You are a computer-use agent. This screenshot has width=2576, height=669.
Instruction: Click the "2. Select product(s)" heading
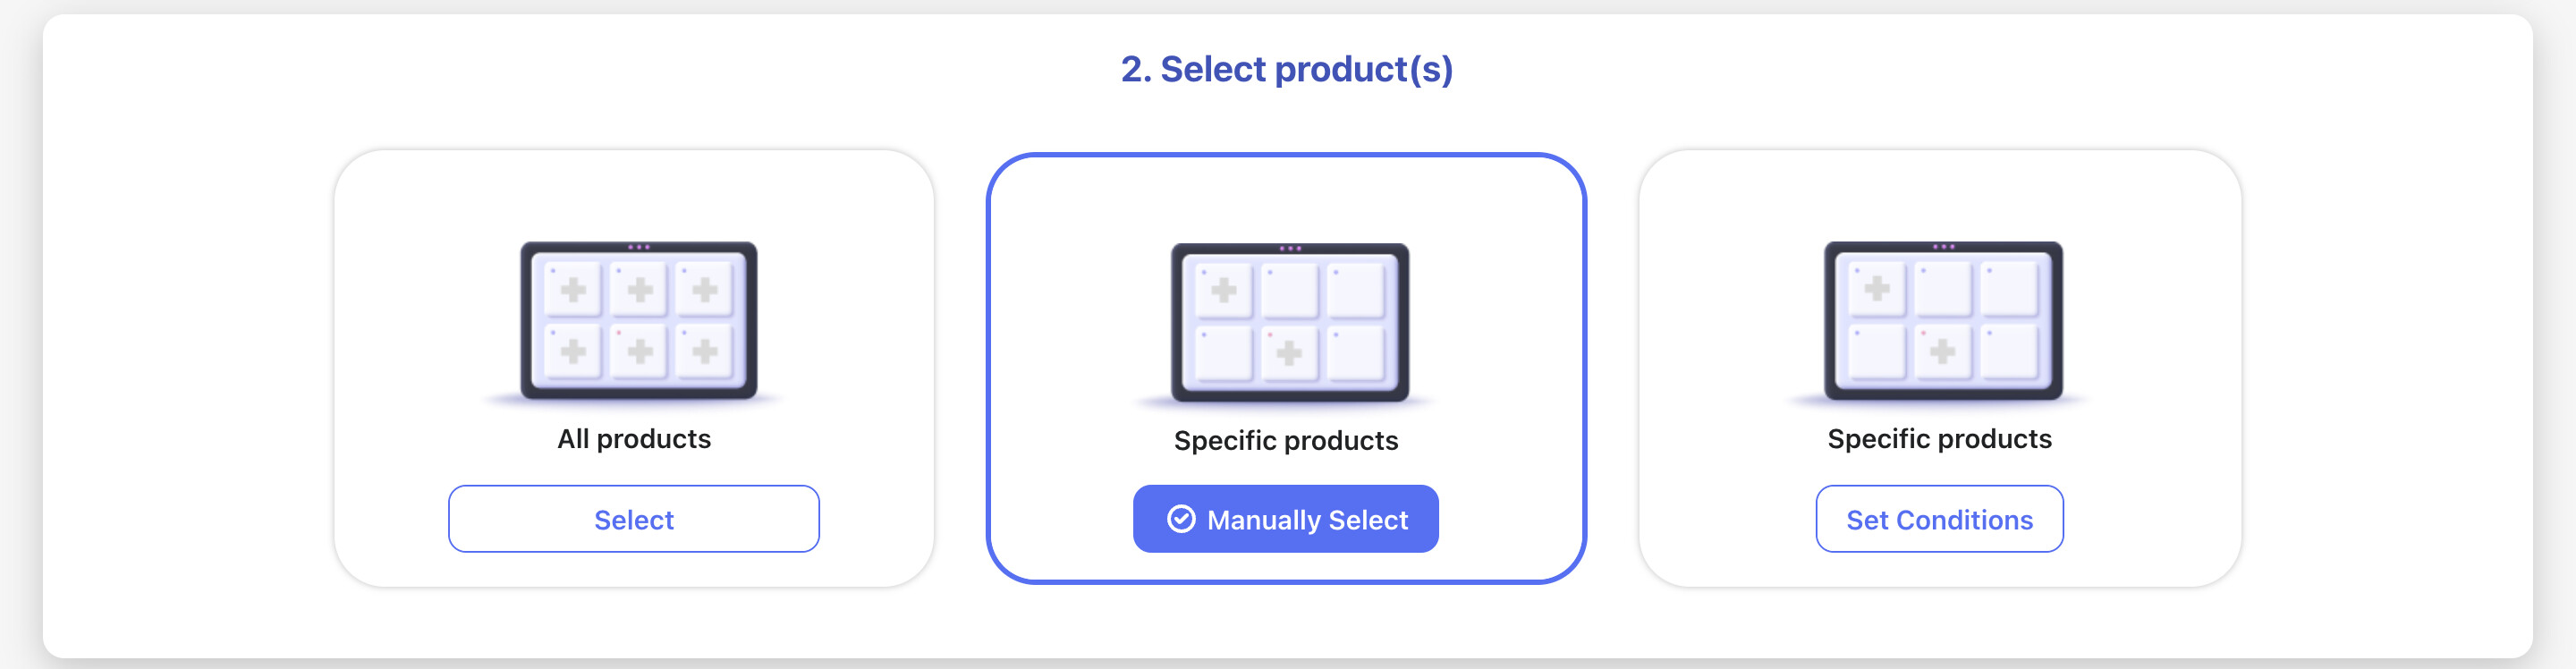[x=1286, y=69]
